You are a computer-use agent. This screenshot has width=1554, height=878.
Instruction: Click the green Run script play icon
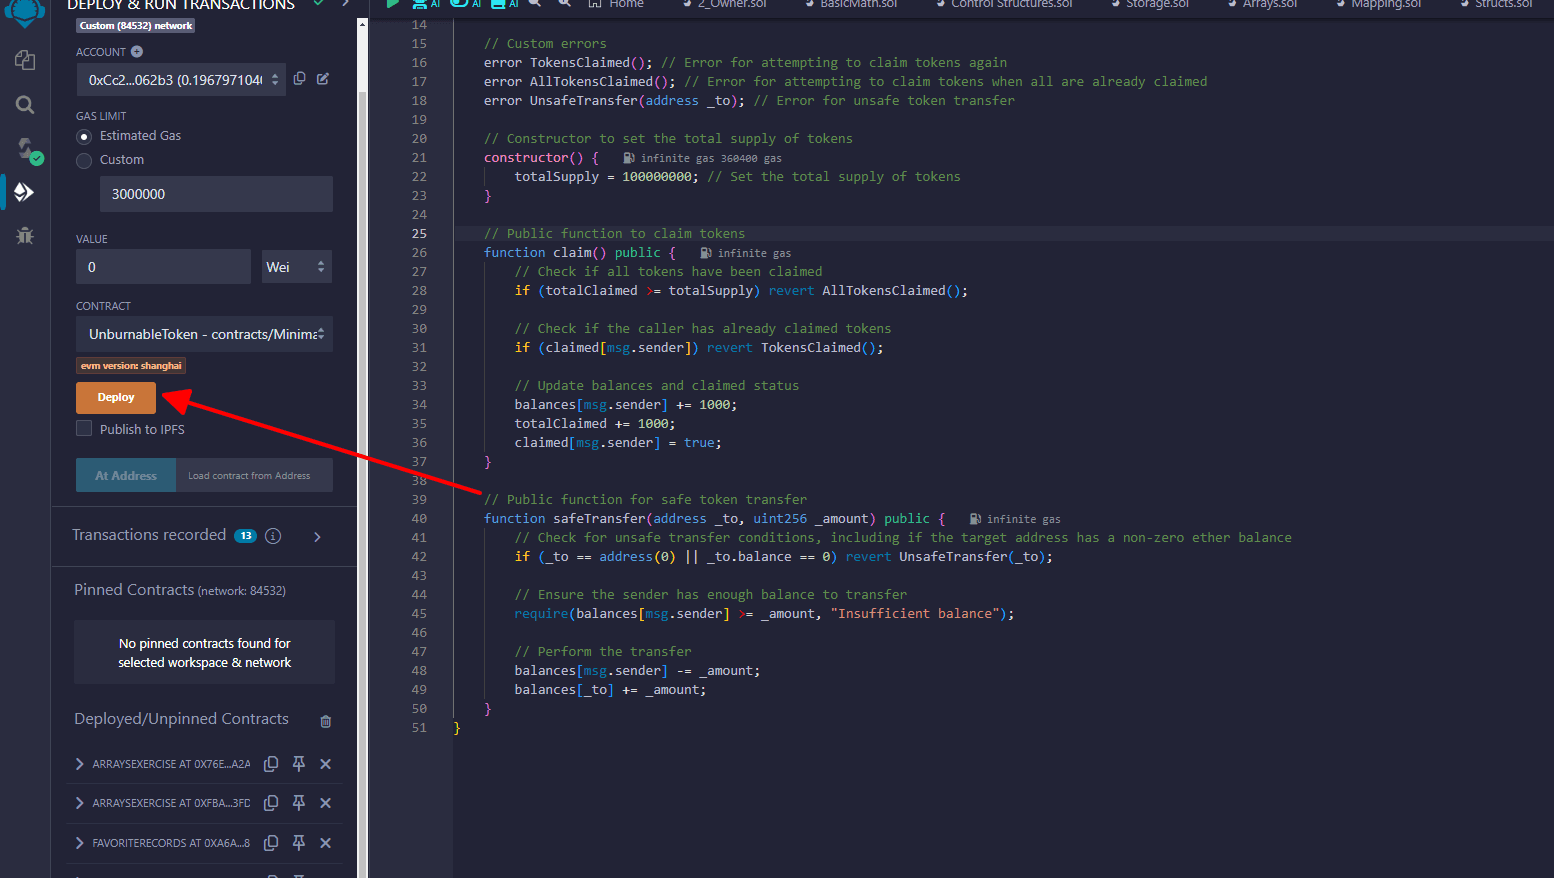(393, 4)
